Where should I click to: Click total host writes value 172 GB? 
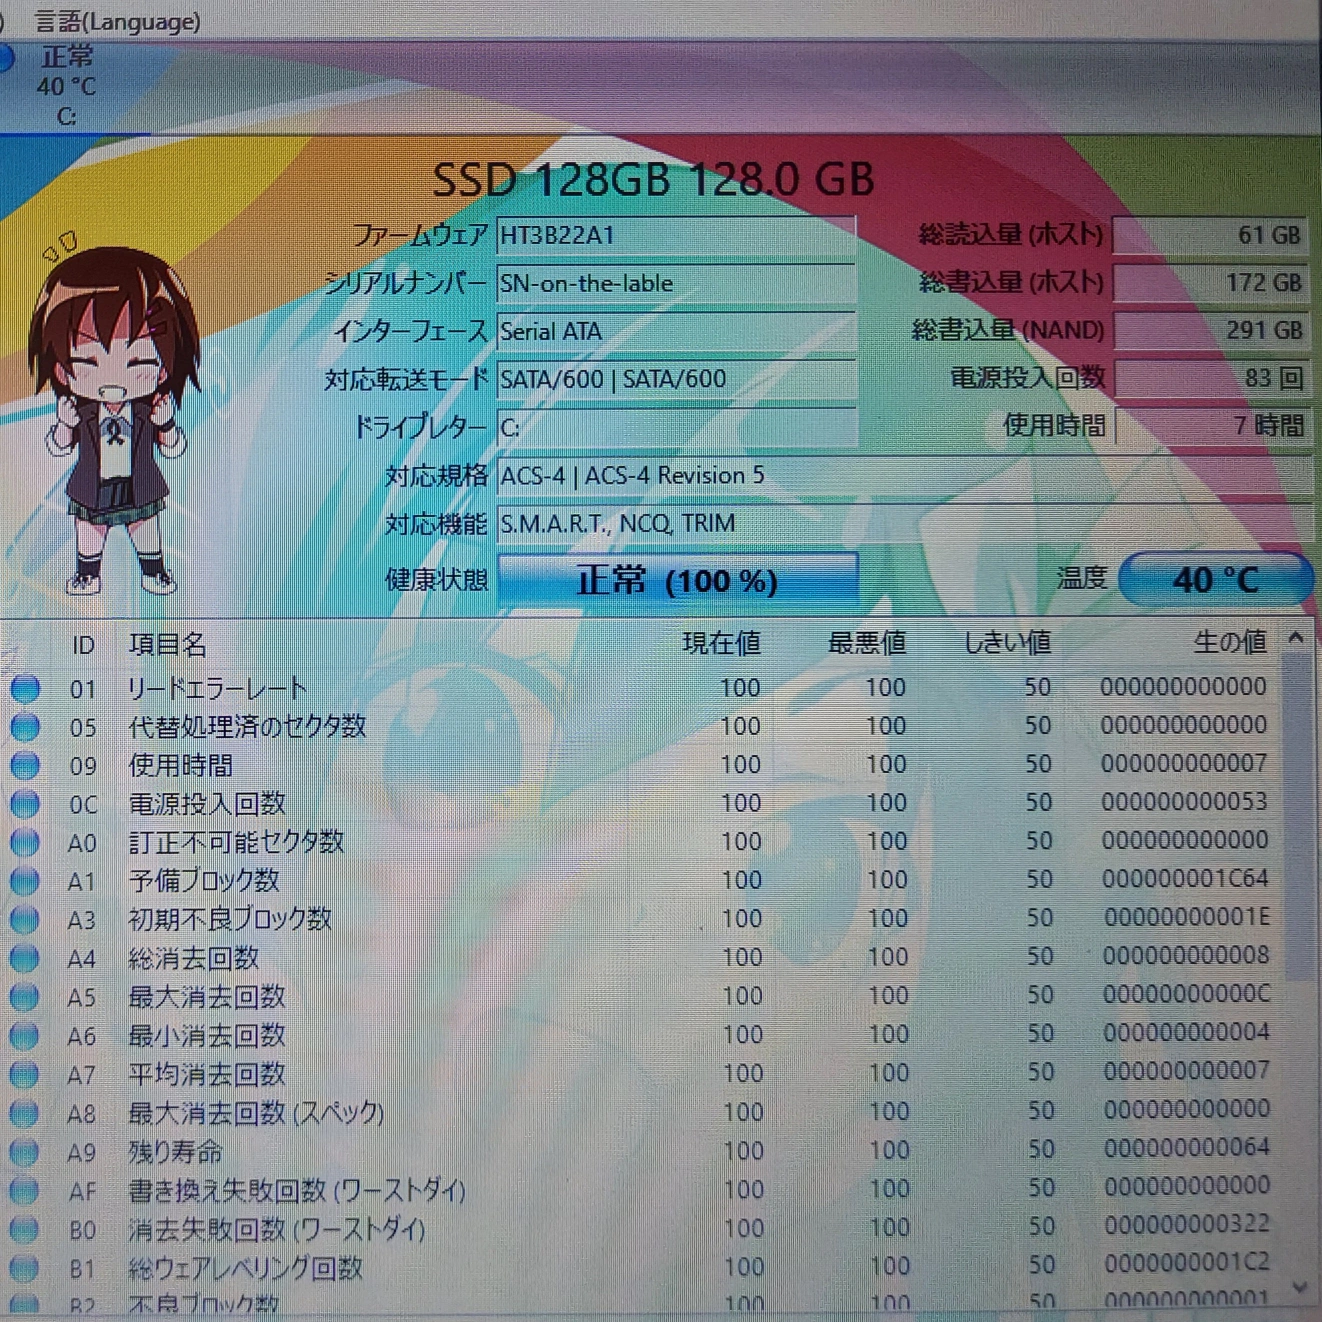click(x=1211, y=283)
